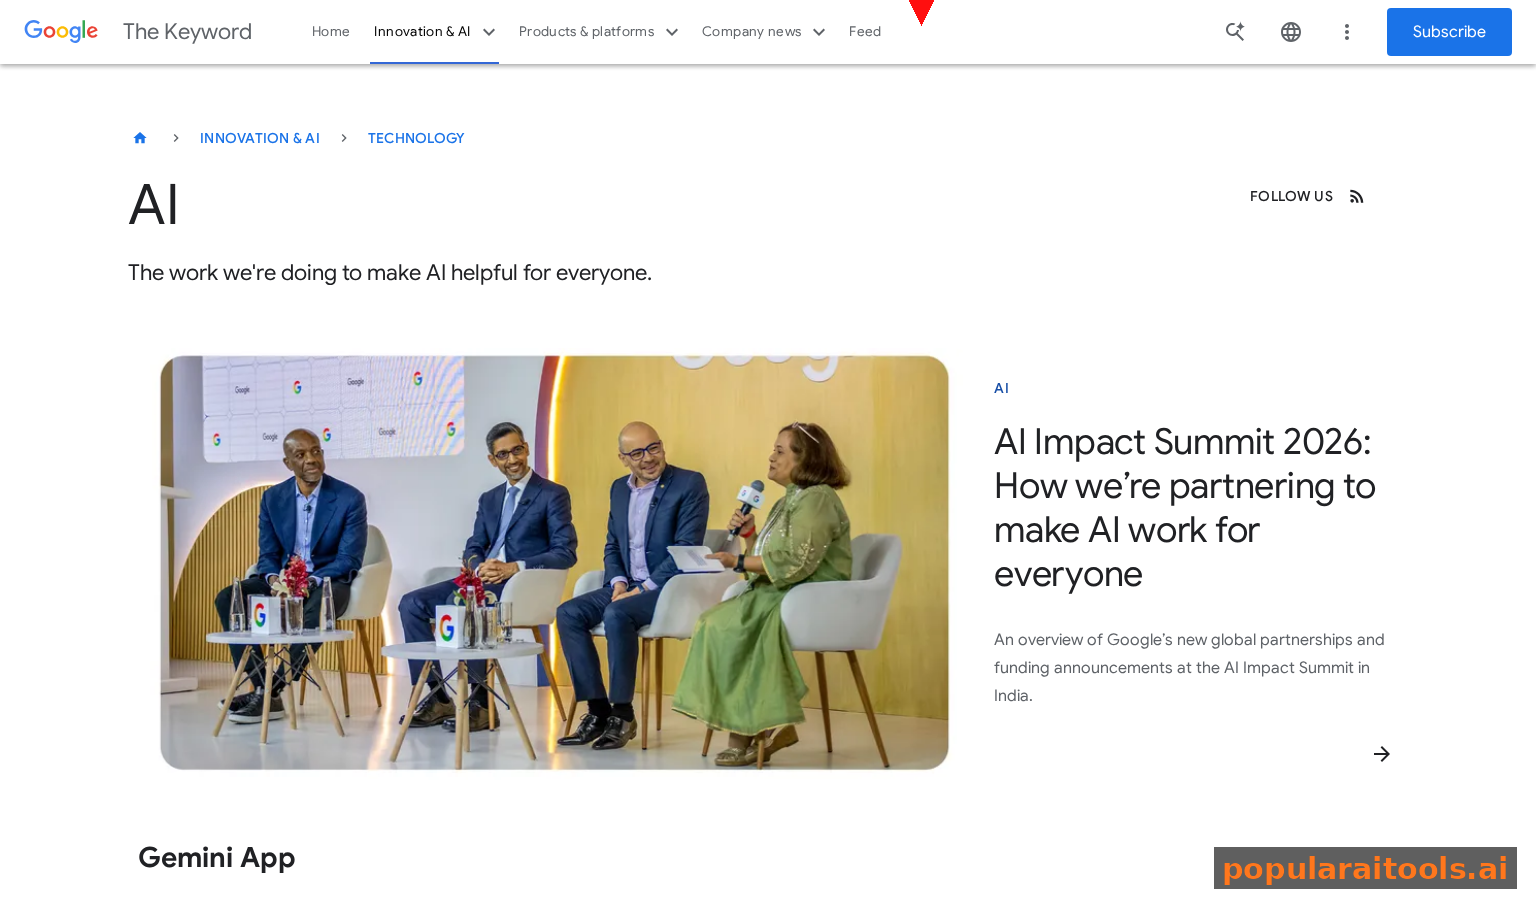Click the home breadcrumb icon
Screen dimensions: 1536x900
(140, 137)
